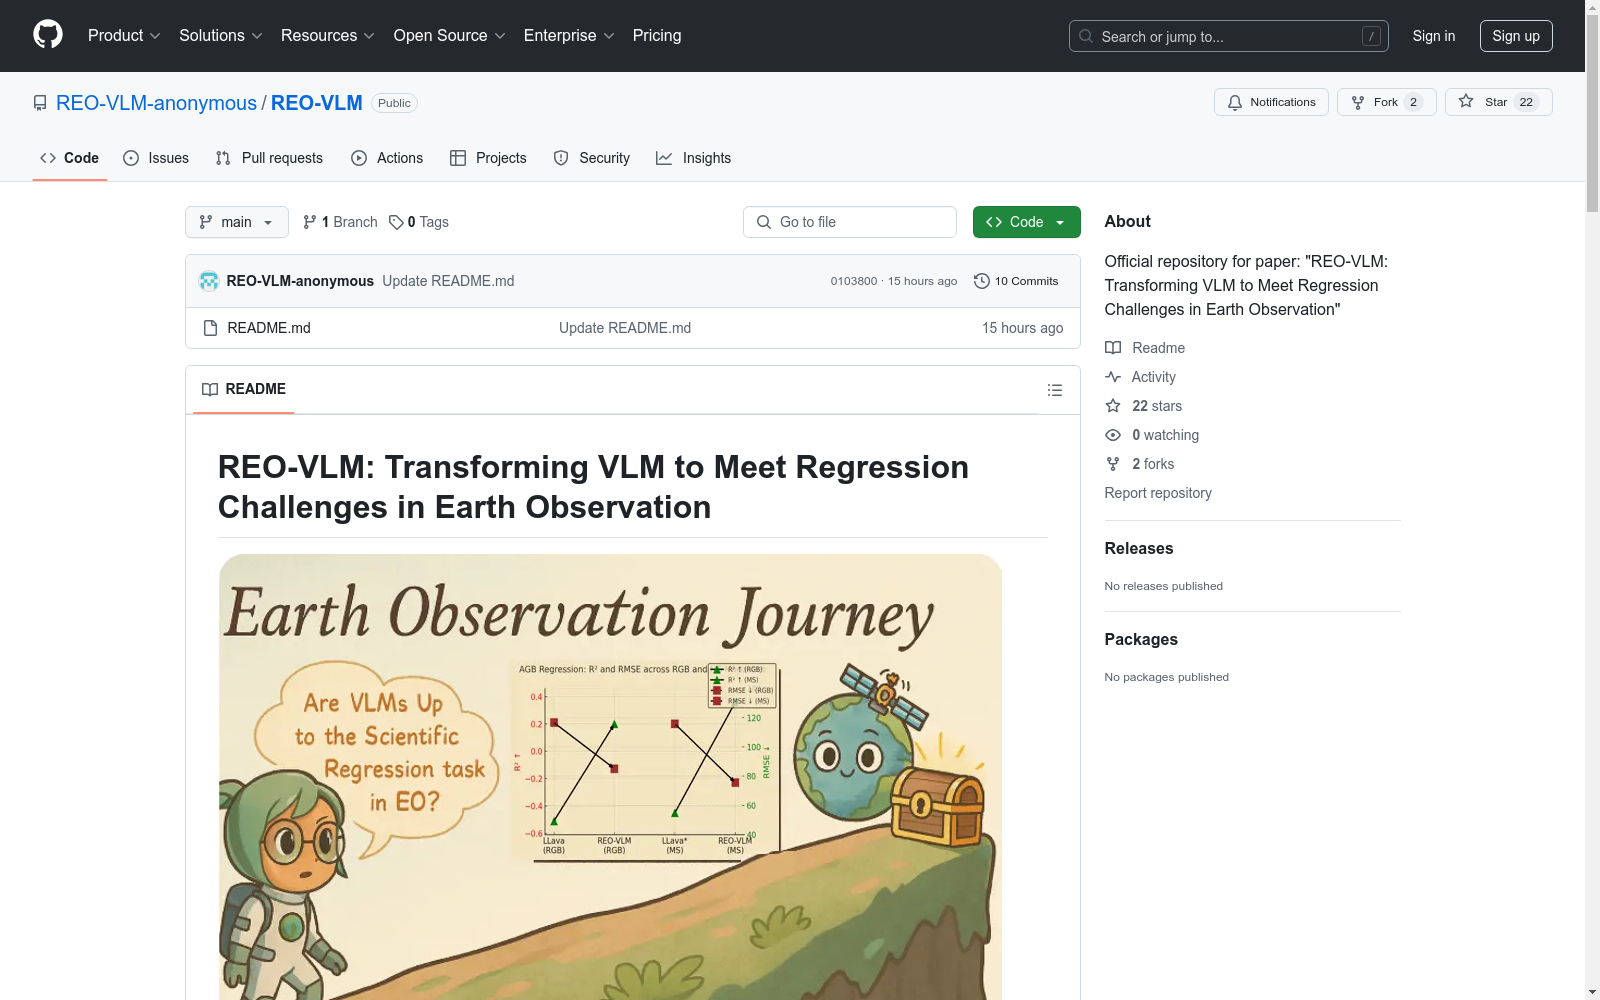Image resolution: width=1600 pixels, height=1000 pixels.
Task: Click the Search or jump to field
Action: point(1229,36)
